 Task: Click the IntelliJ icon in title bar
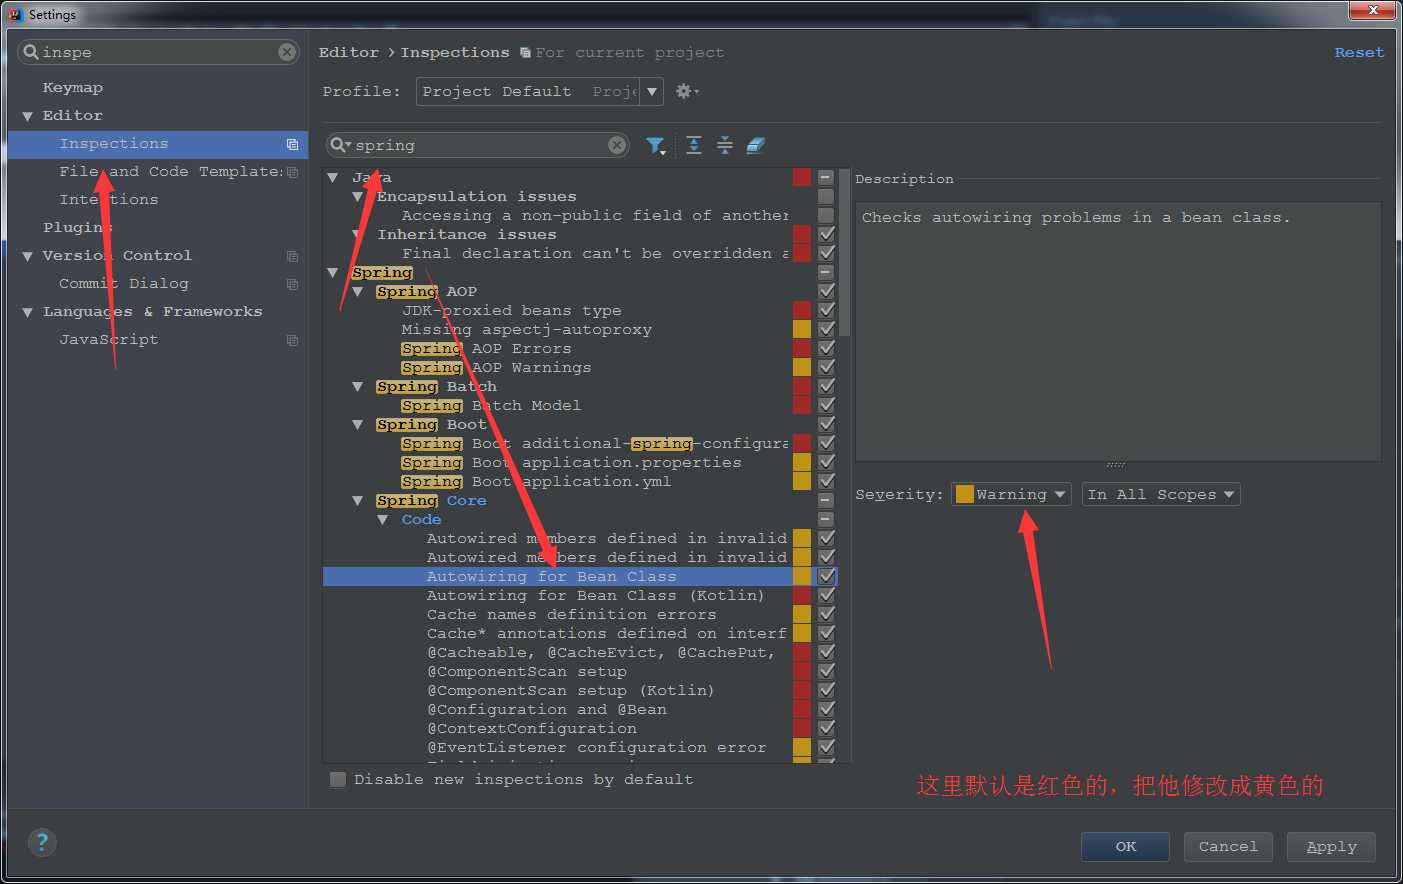coord(15,14)
